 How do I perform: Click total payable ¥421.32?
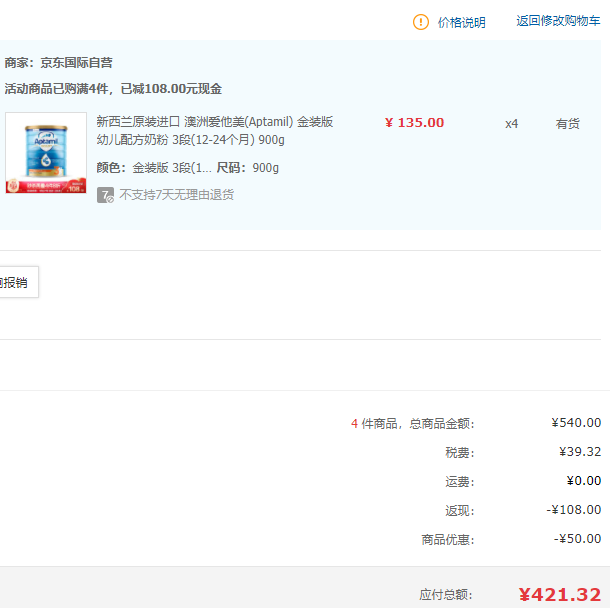click(x=560, y=595)
